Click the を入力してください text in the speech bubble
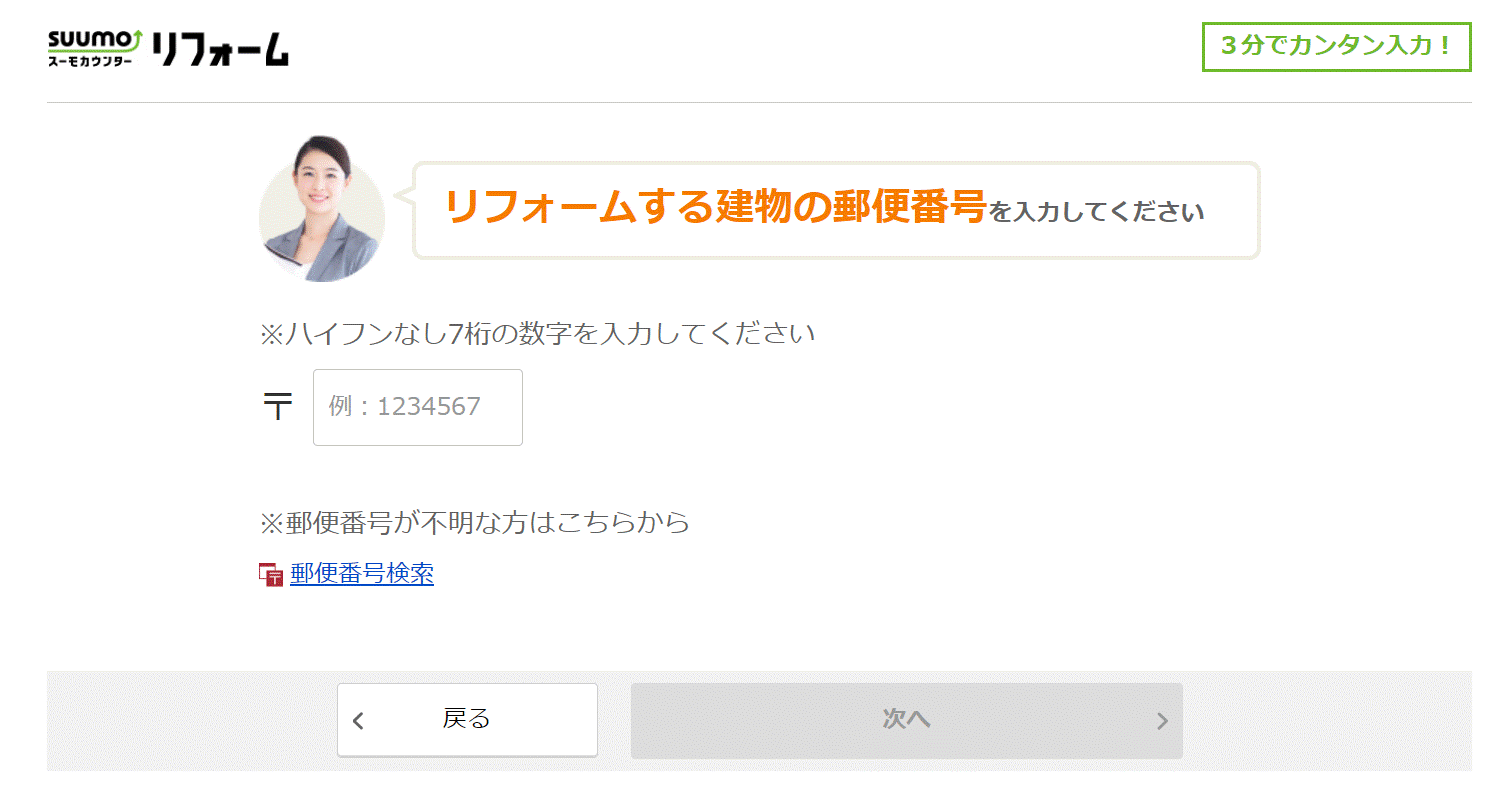Screen dimensions: 1507x799 click(x=1097, y=212)
